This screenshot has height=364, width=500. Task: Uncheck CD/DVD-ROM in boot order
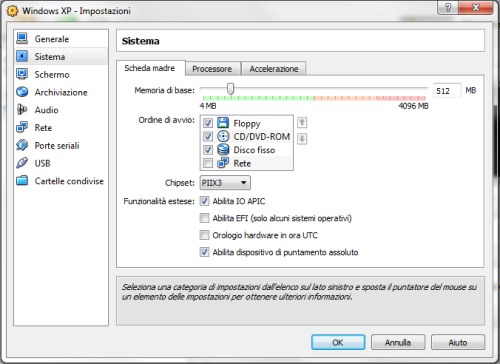coord(208,136)
